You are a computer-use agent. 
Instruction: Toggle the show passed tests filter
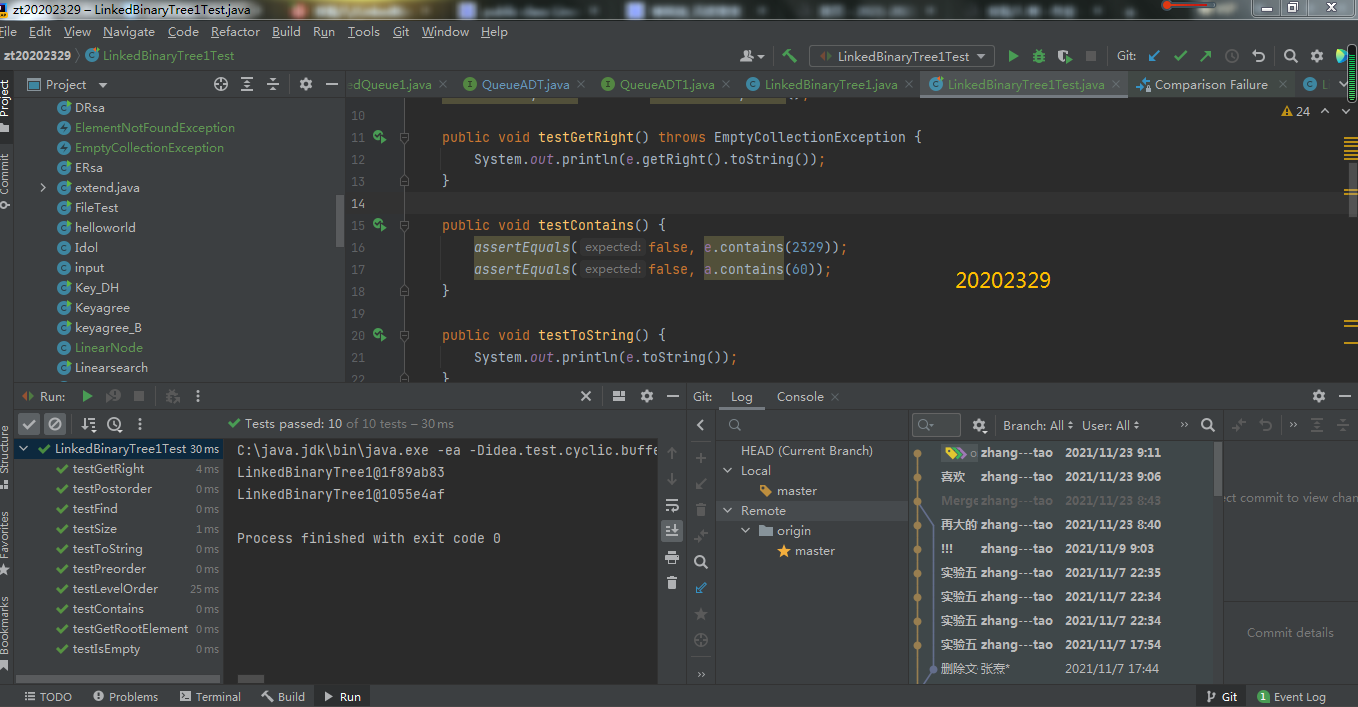[29, 424]
